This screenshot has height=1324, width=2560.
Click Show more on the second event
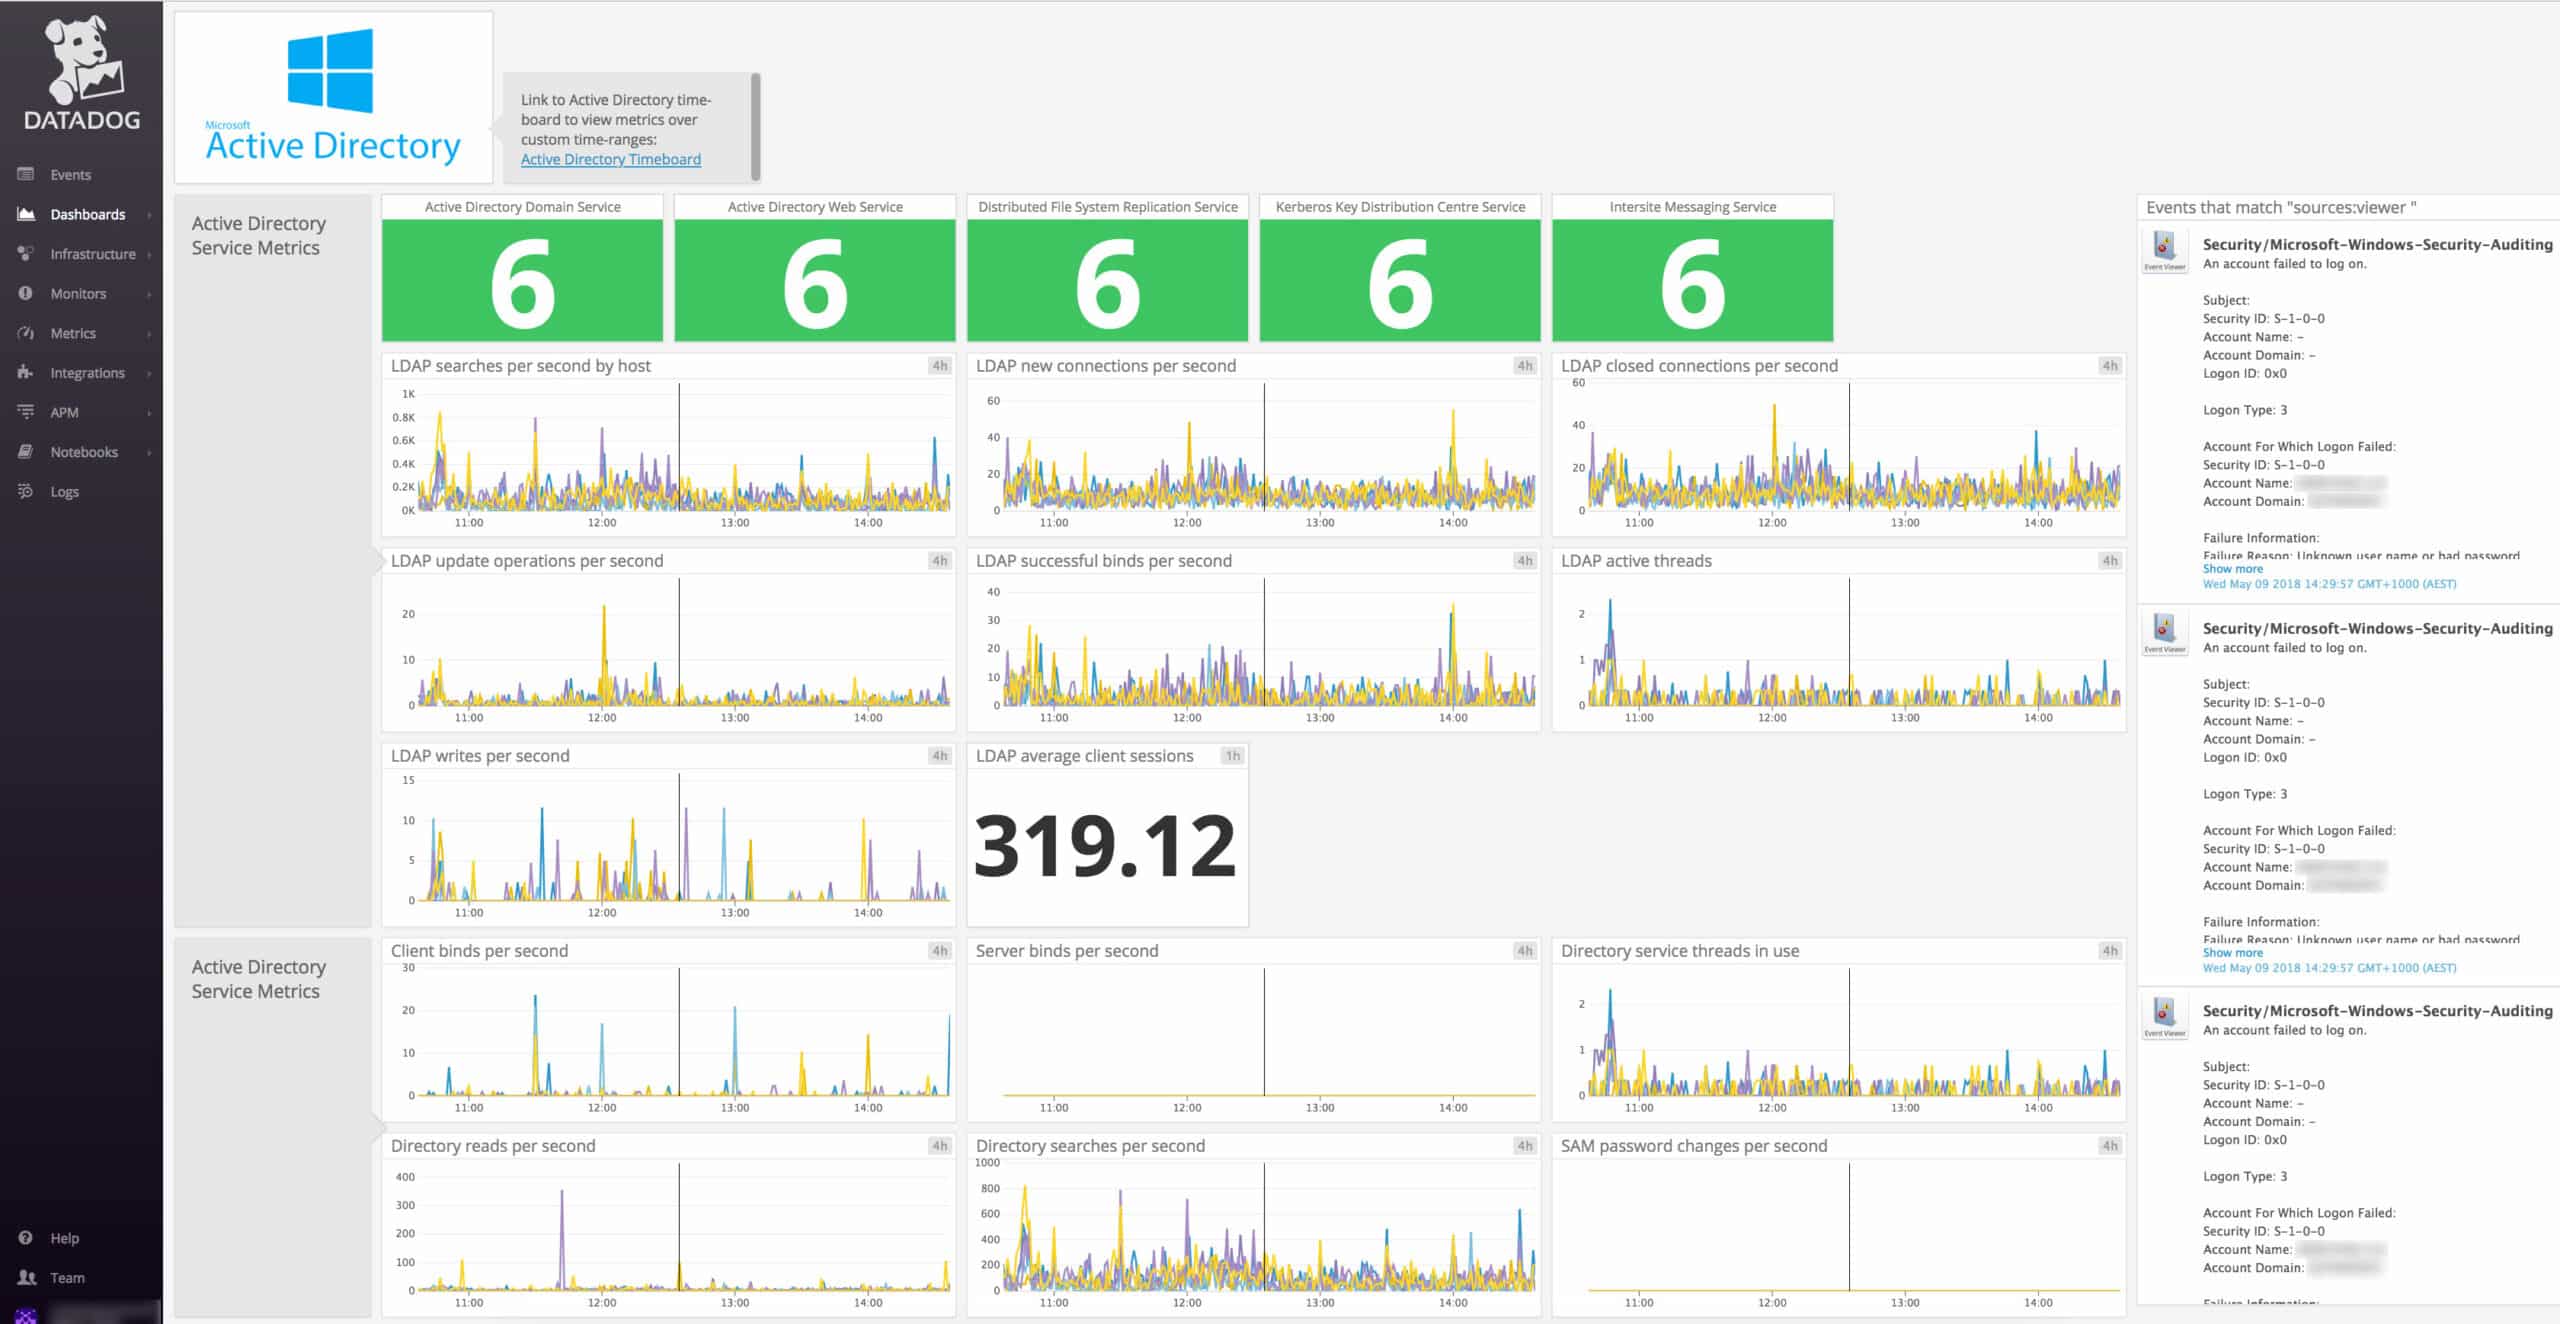coord(2232,952)
